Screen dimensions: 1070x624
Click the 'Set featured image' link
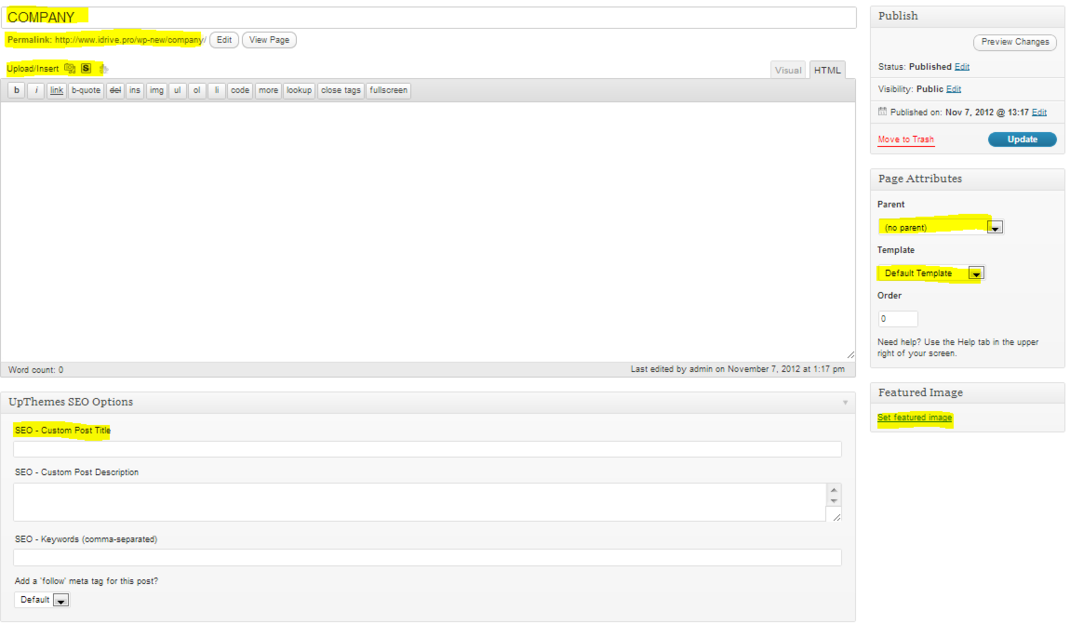914,418
